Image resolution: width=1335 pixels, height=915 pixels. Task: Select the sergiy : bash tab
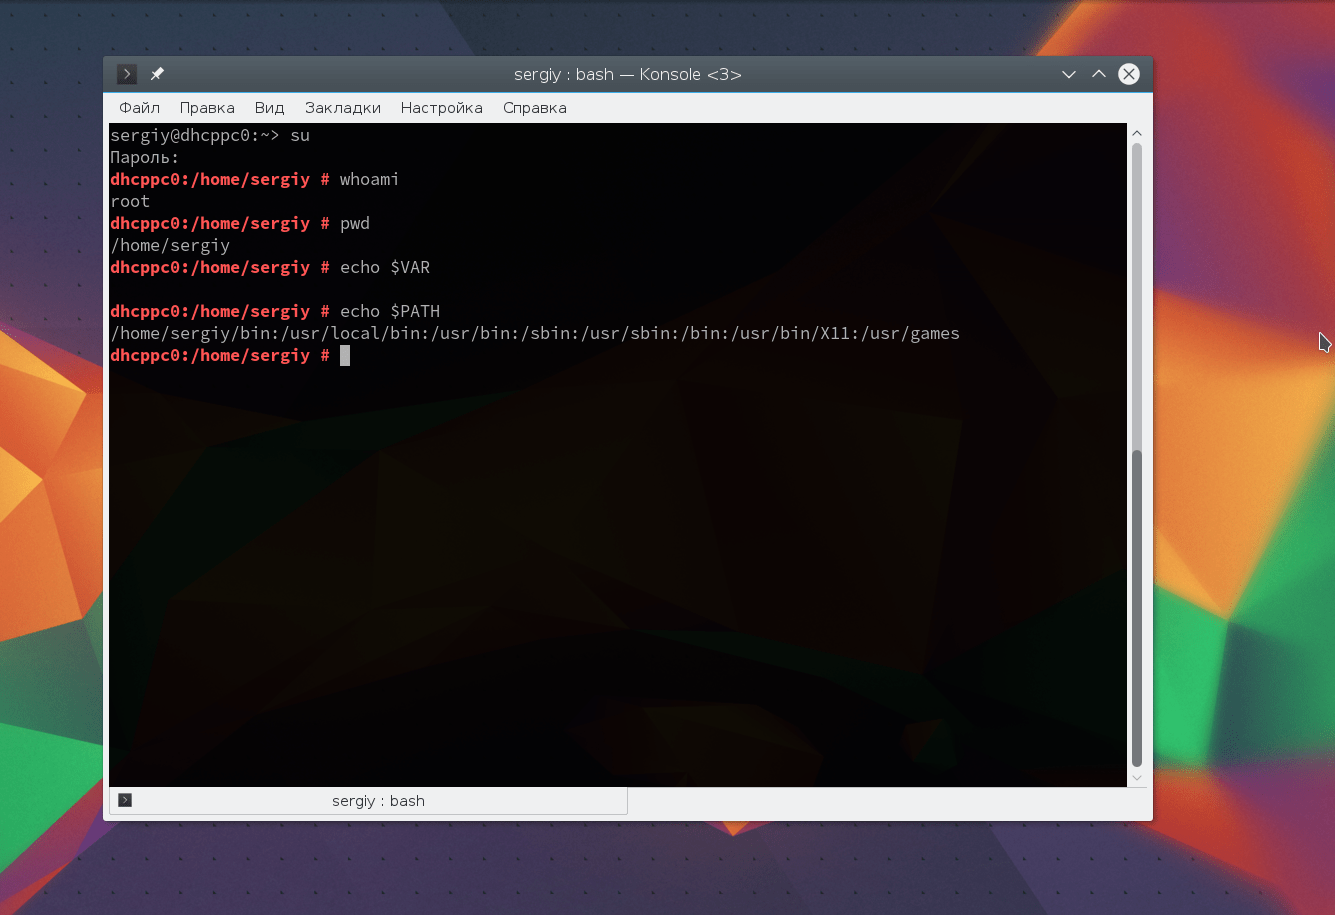coord(378,800)
